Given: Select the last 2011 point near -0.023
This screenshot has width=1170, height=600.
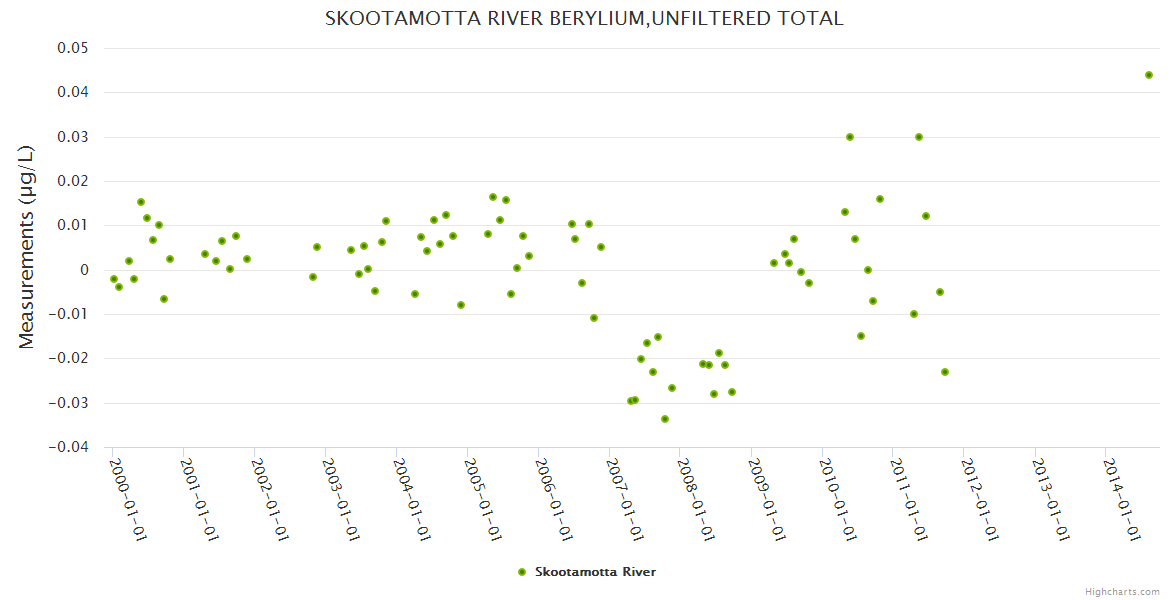Looking at the screenshot, I should click(x=945, y=372).
